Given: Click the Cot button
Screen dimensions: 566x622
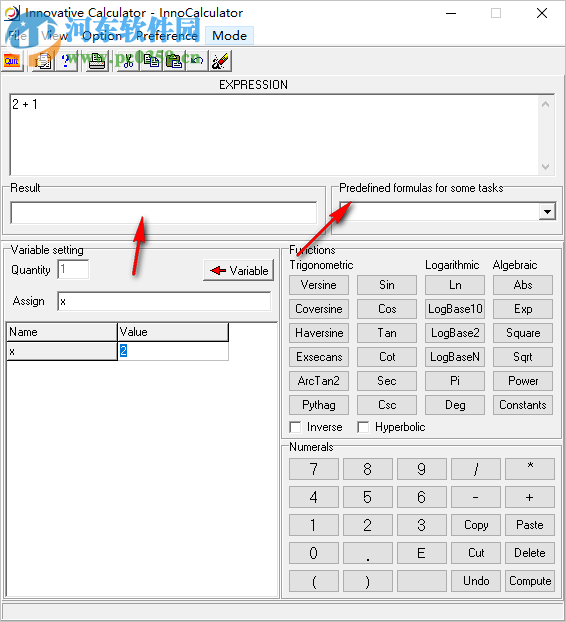Looking at the screenshot, I should [387, 357].
